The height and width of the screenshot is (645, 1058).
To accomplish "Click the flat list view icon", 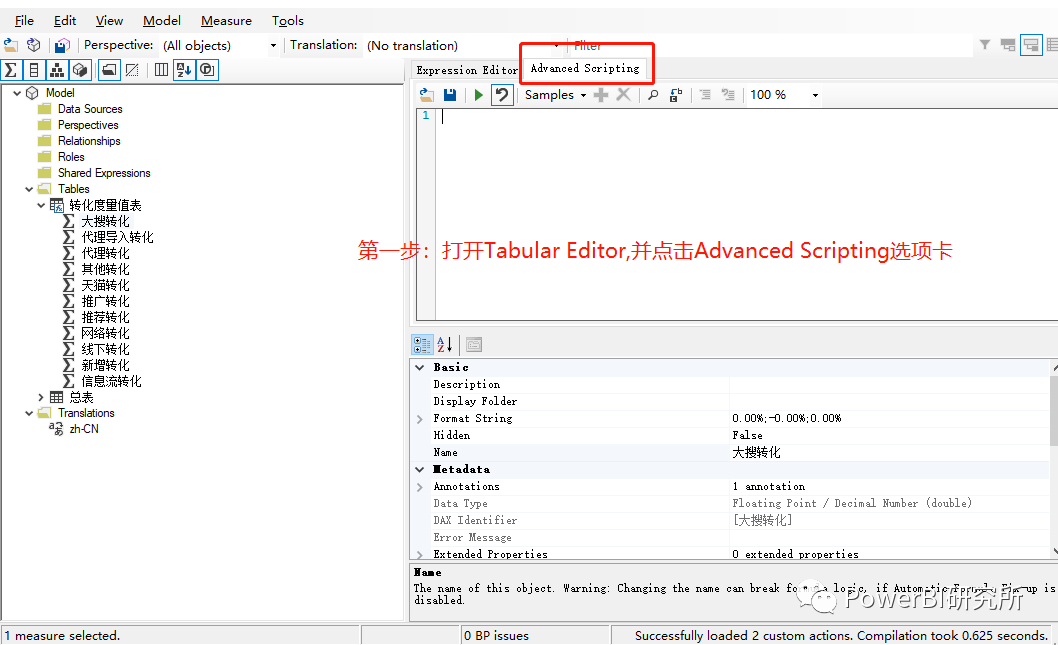I will [1052, 45].
